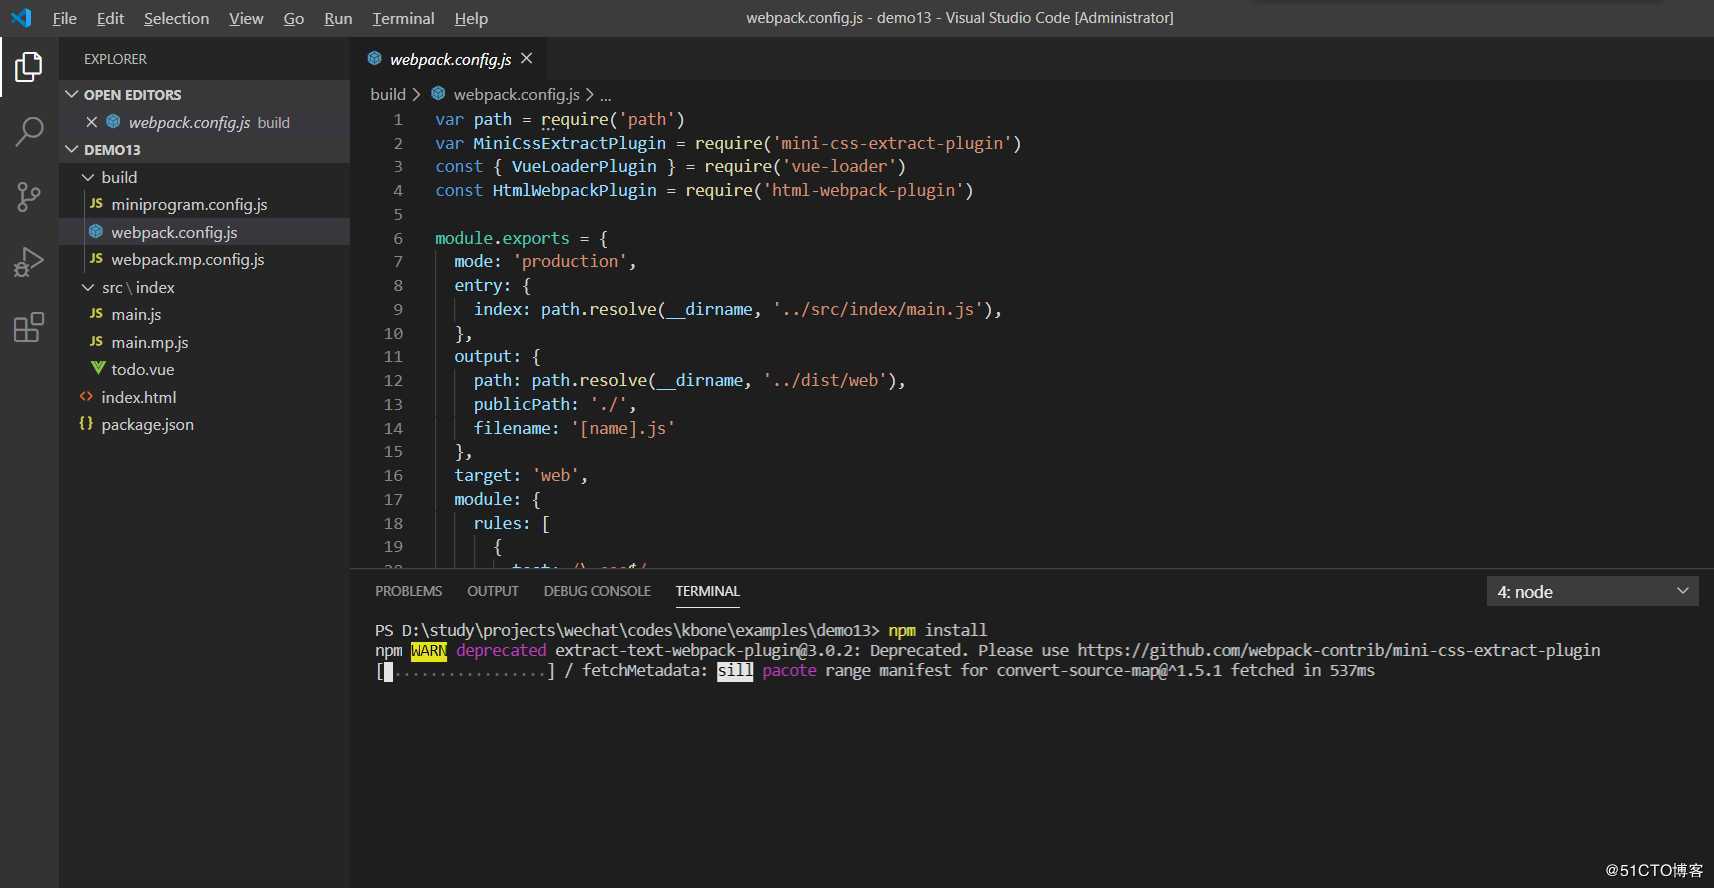Close webpack.config.js in Open Editors list
The height and width of the screenshot is (888, 1714).
[x=92, y=122]
